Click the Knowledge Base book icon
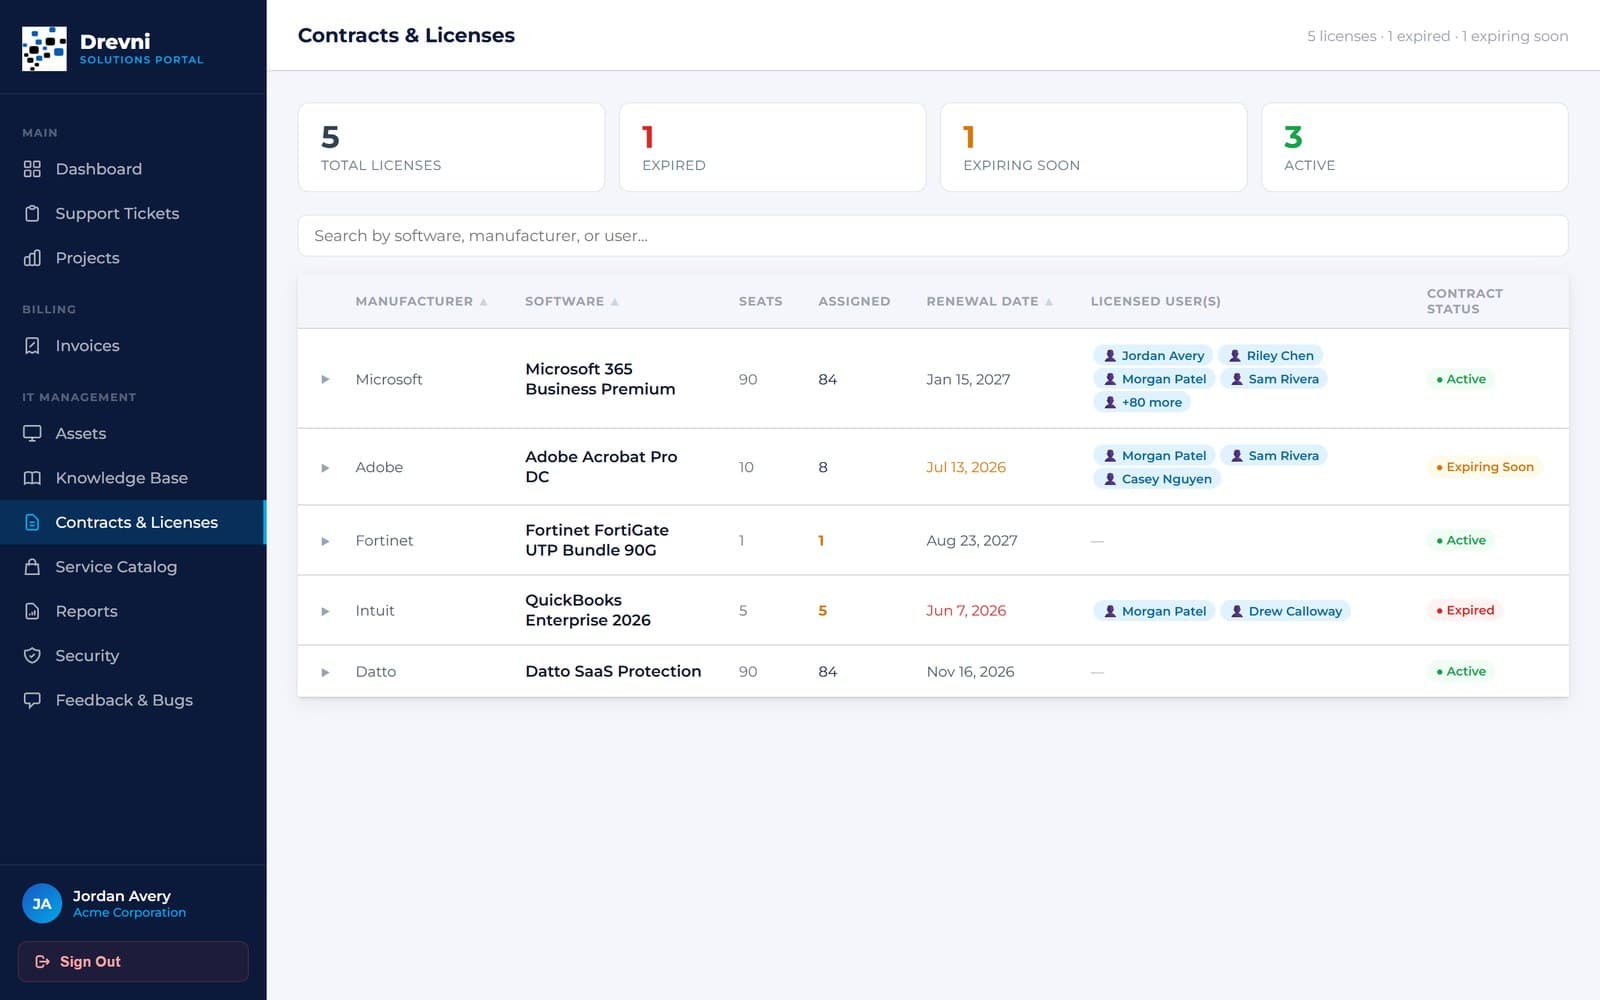 coord(32,478)
